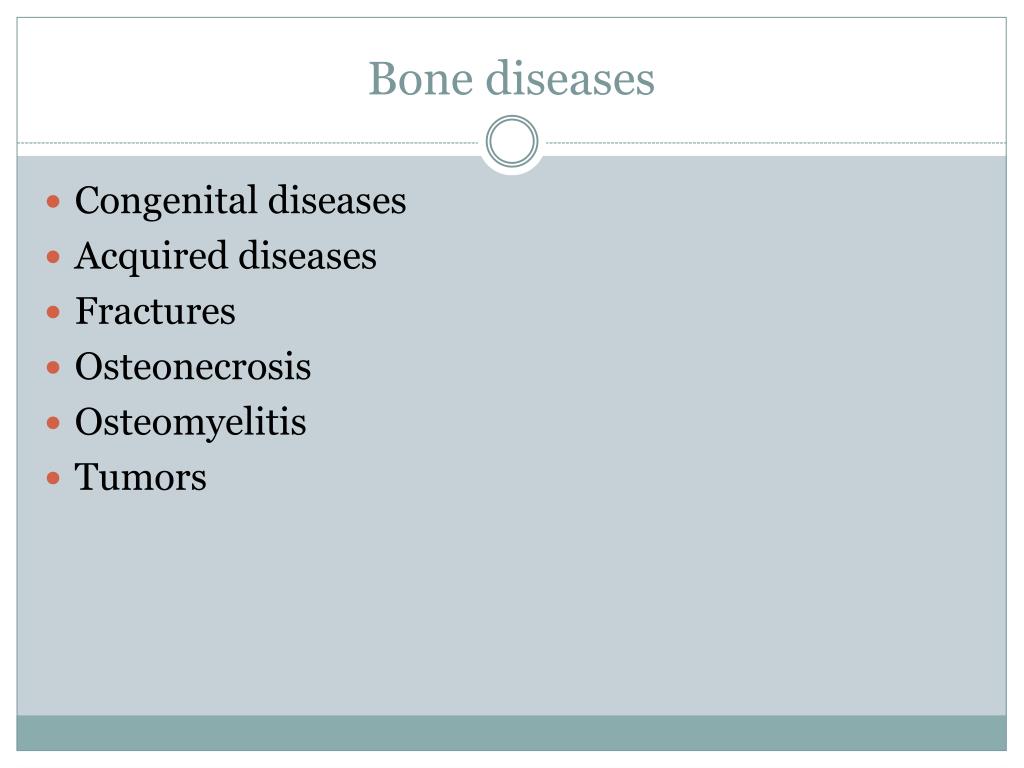Select the "Acquired diseases" text line
Viewport: 1024px width, 768px height.
(x=225, y=256)
